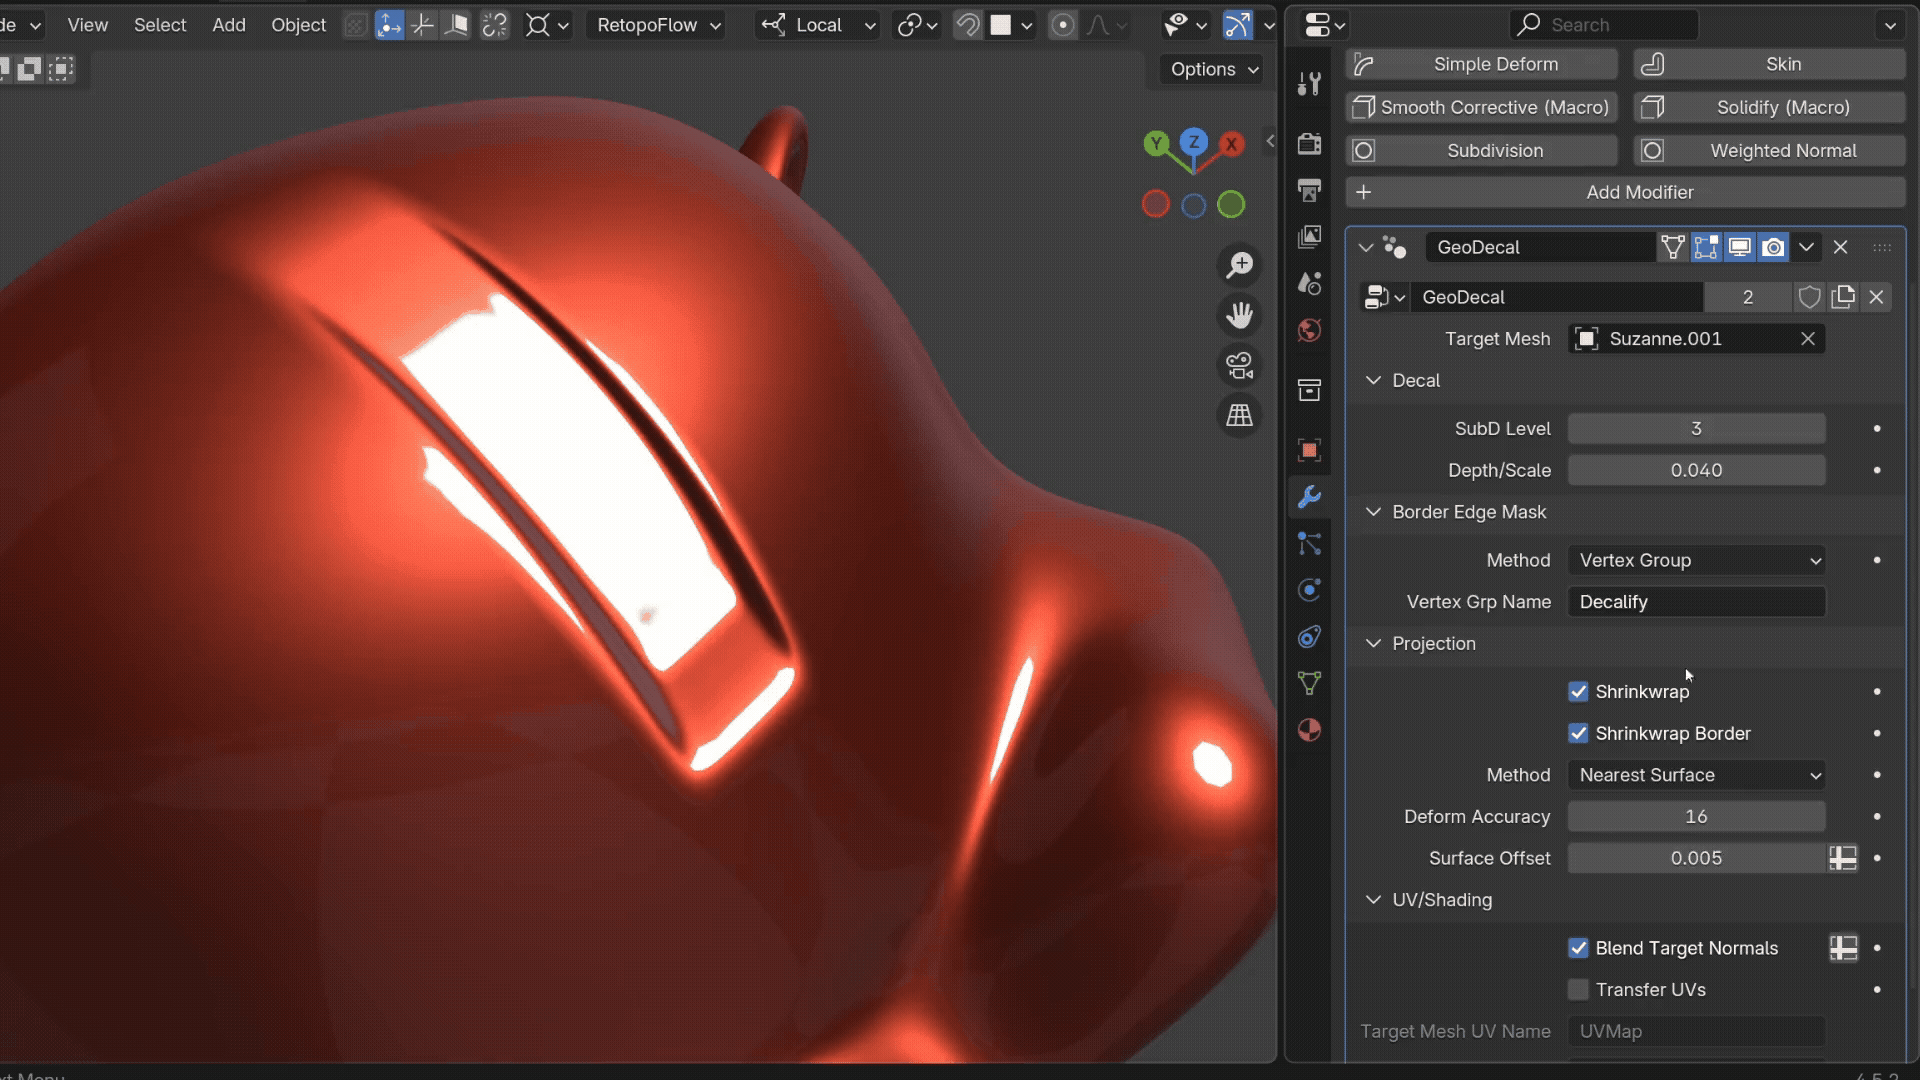This screenshot has height=1080, width=1920.
Task: Click the Depth/Scale value slider
Action: click(x=1696, y=470)
